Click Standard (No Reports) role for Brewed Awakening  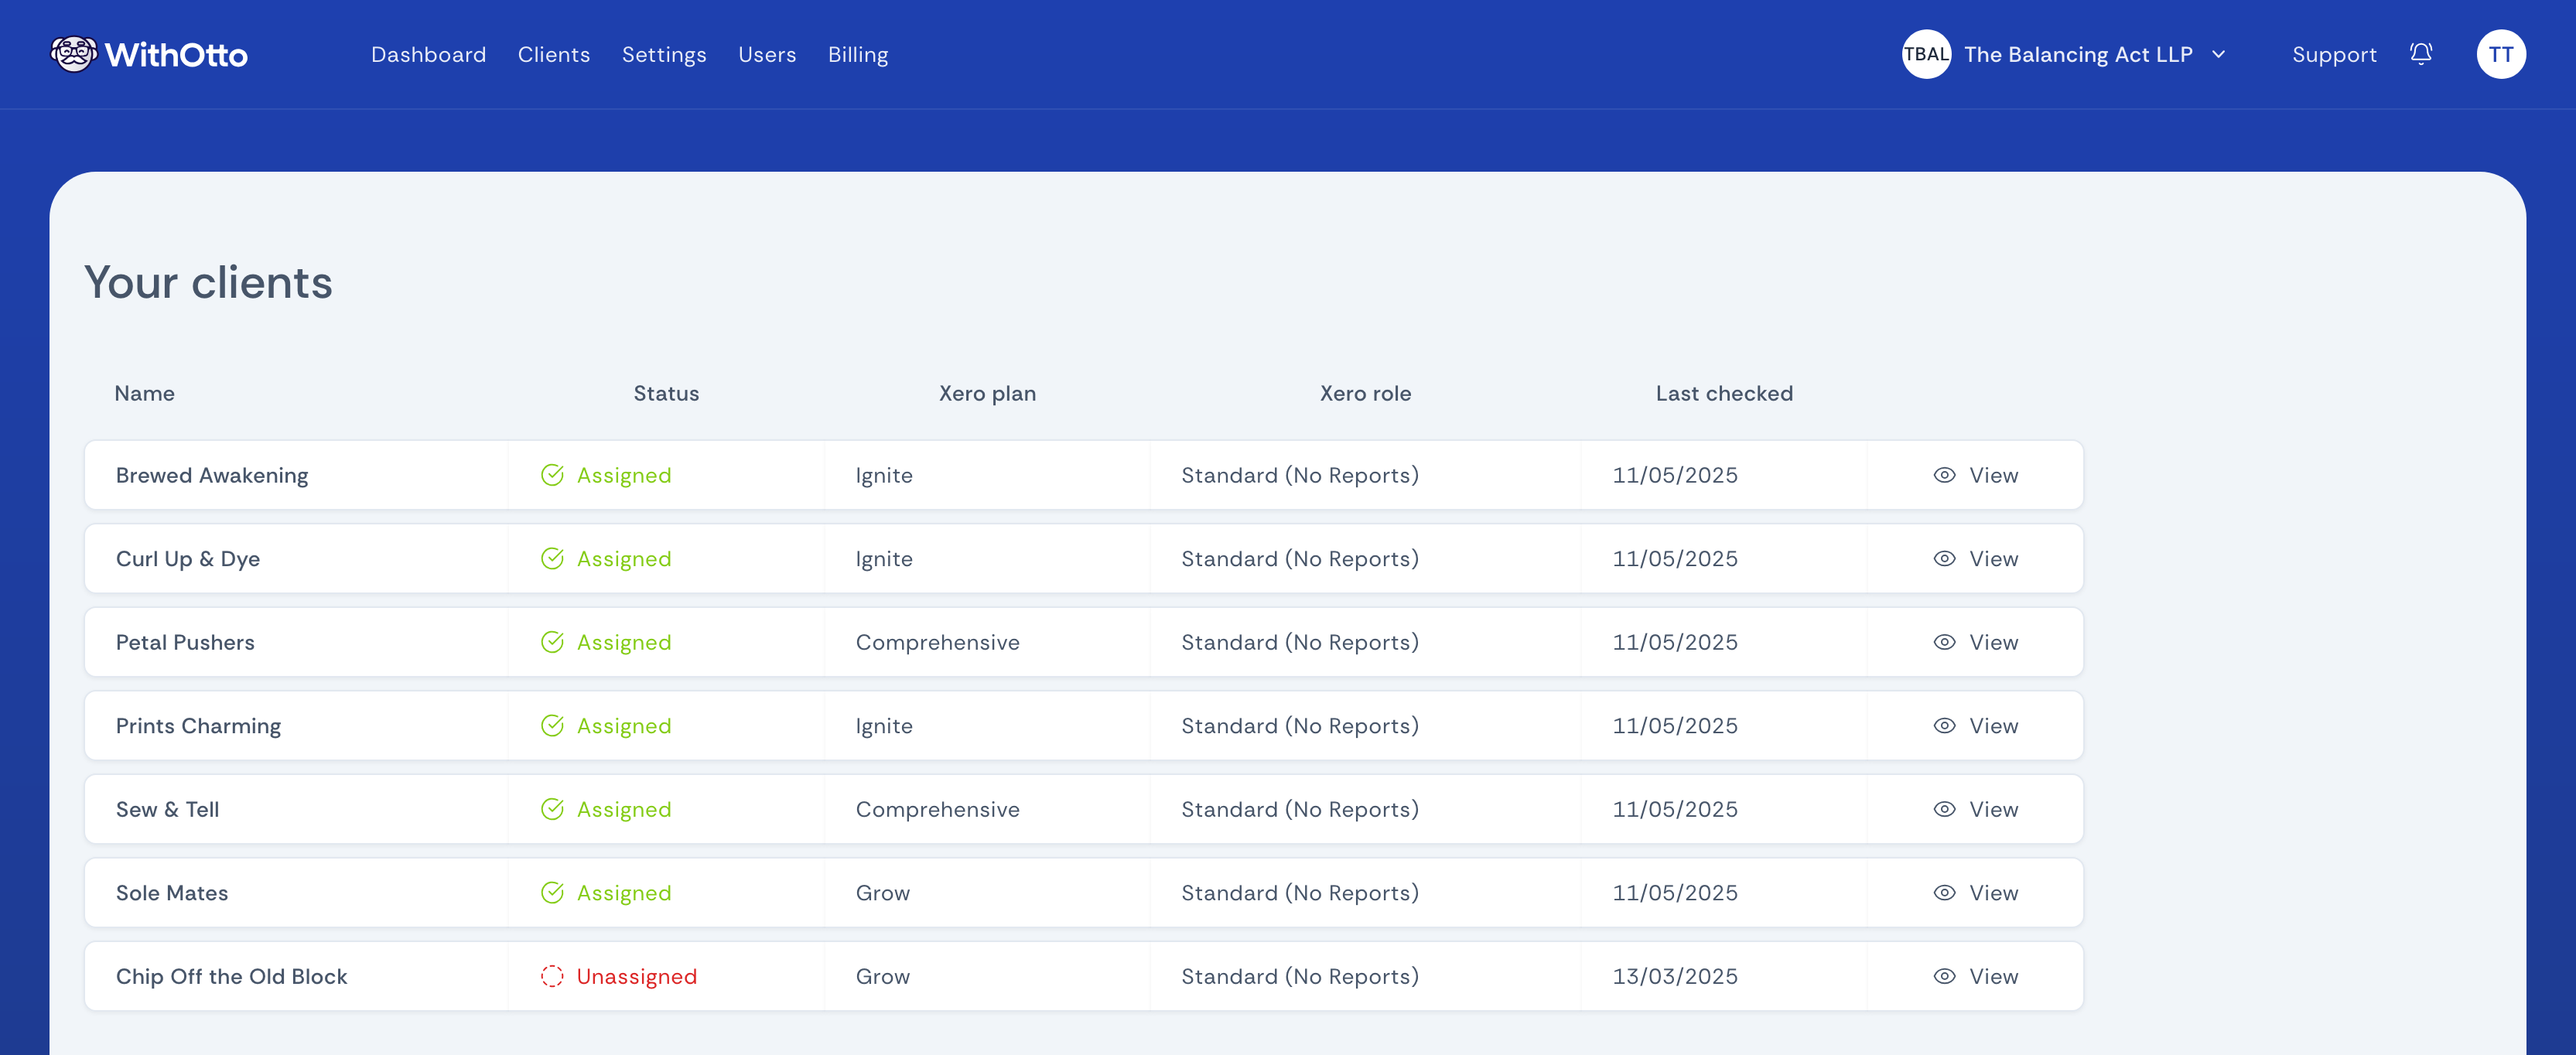point(1300,475)
